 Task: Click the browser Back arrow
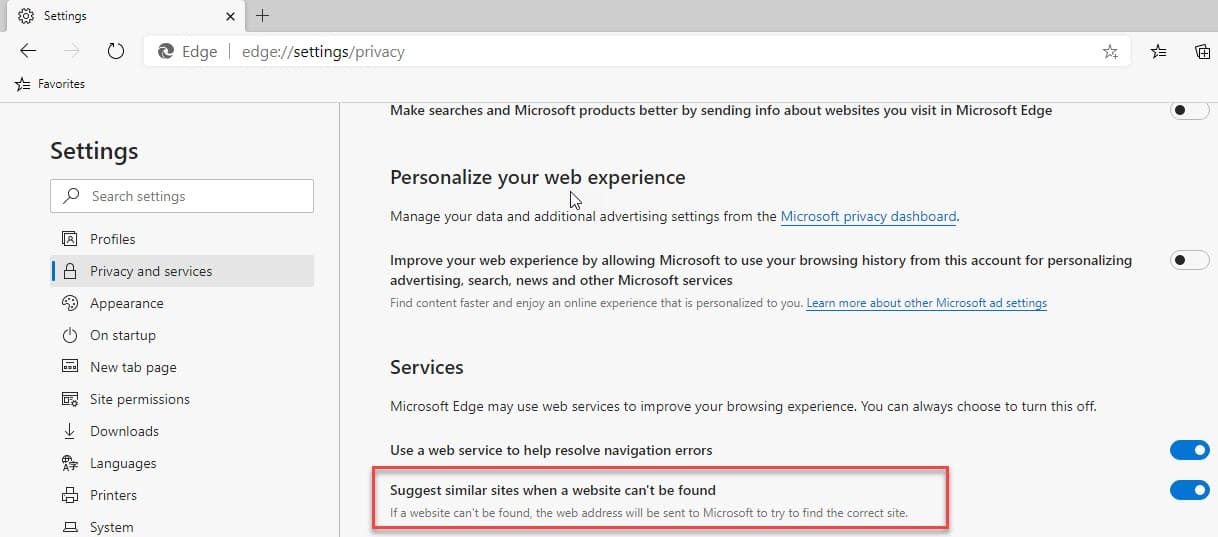click(28, 51)
